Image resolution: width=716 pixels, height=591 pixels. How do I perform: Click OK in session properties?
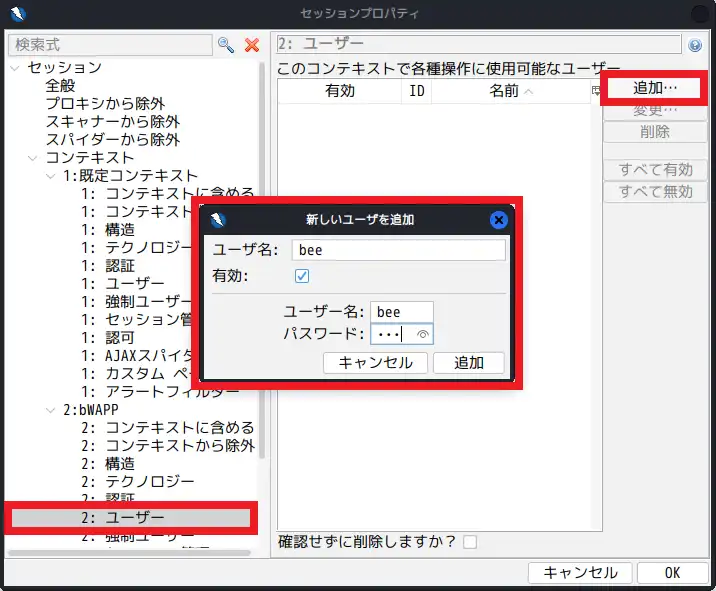[x=672, y=573]
